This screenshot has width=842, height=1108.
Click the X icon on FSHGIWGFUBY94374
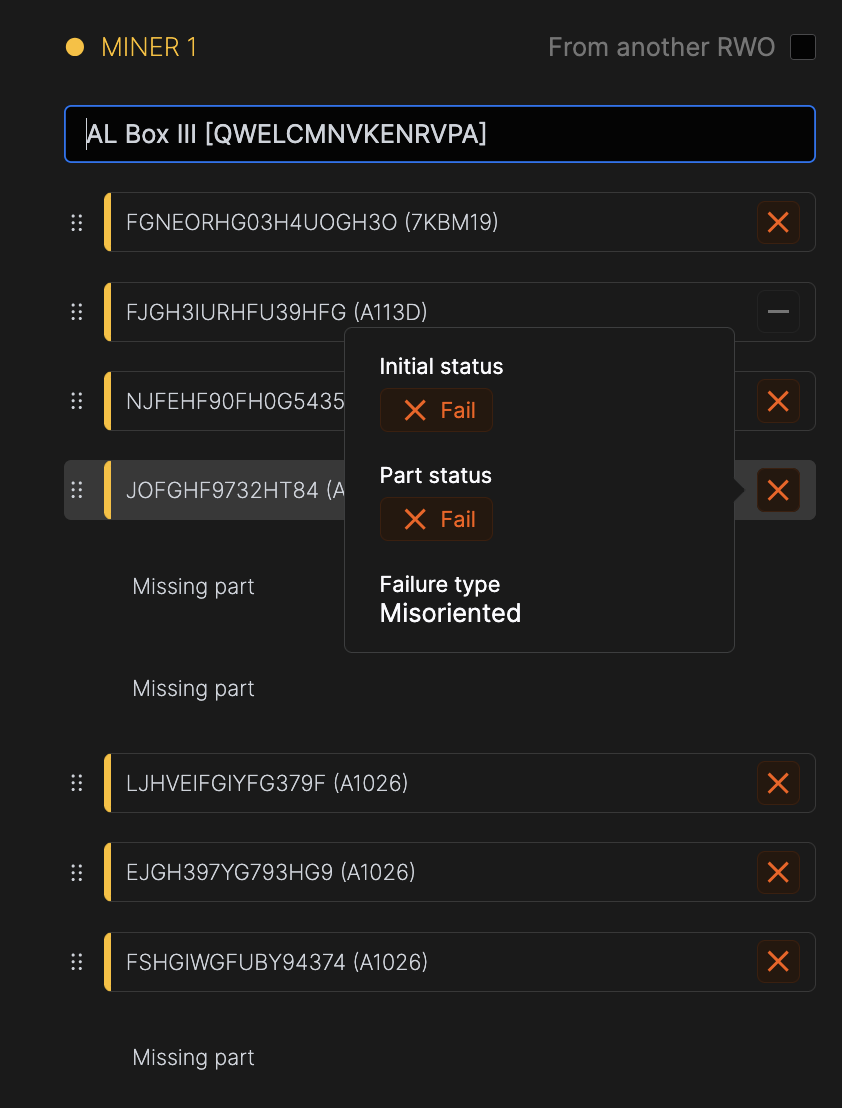[778, 961]
